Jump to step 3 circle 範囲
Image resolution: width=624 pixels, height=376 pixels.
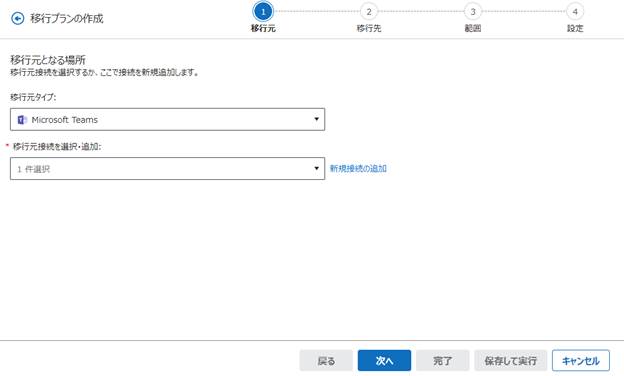473,12
